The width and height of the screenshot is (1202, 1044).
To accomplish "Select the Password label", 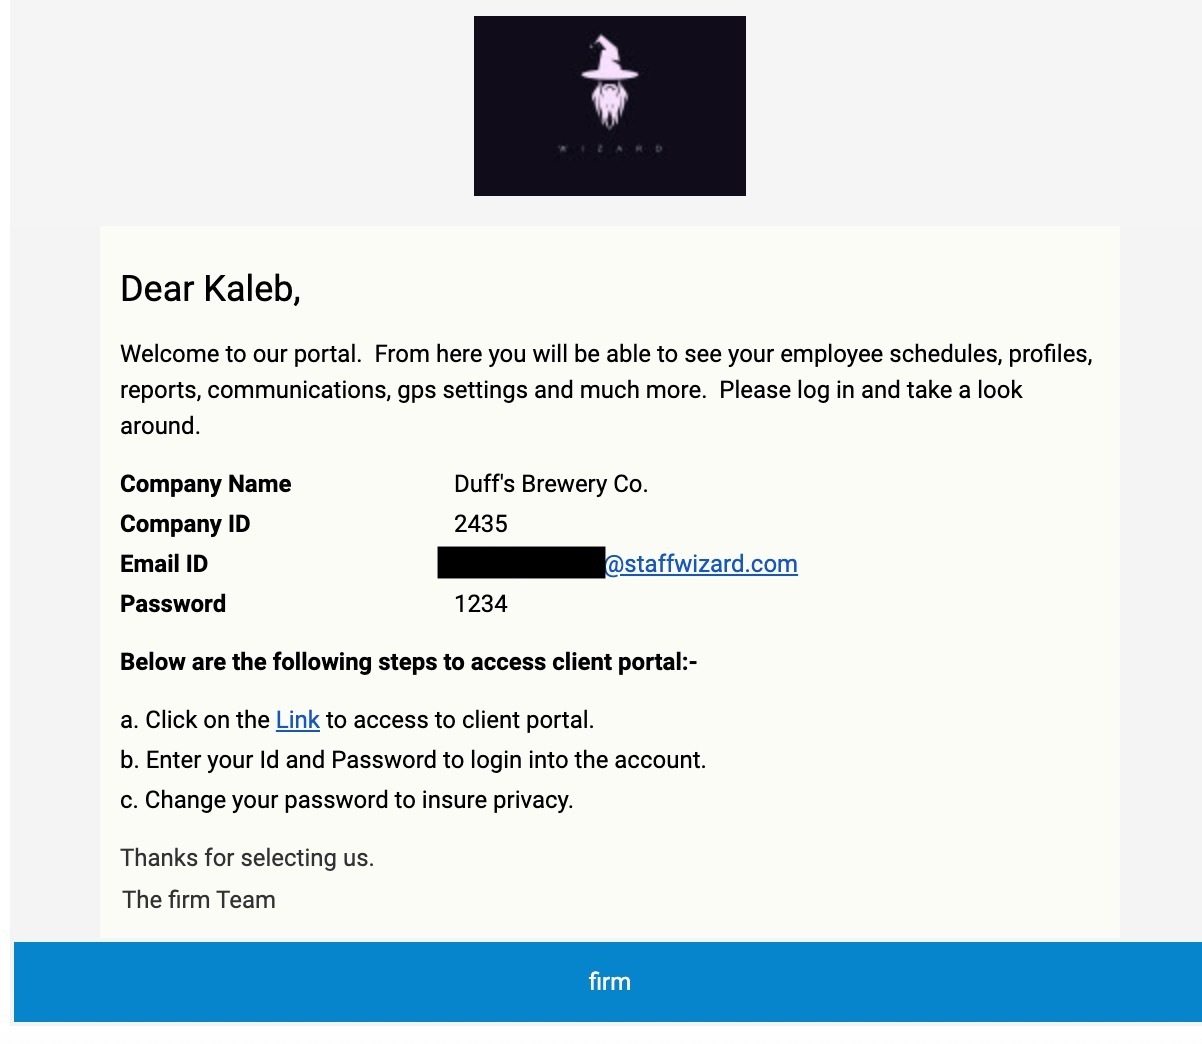I will click(173, 604).
